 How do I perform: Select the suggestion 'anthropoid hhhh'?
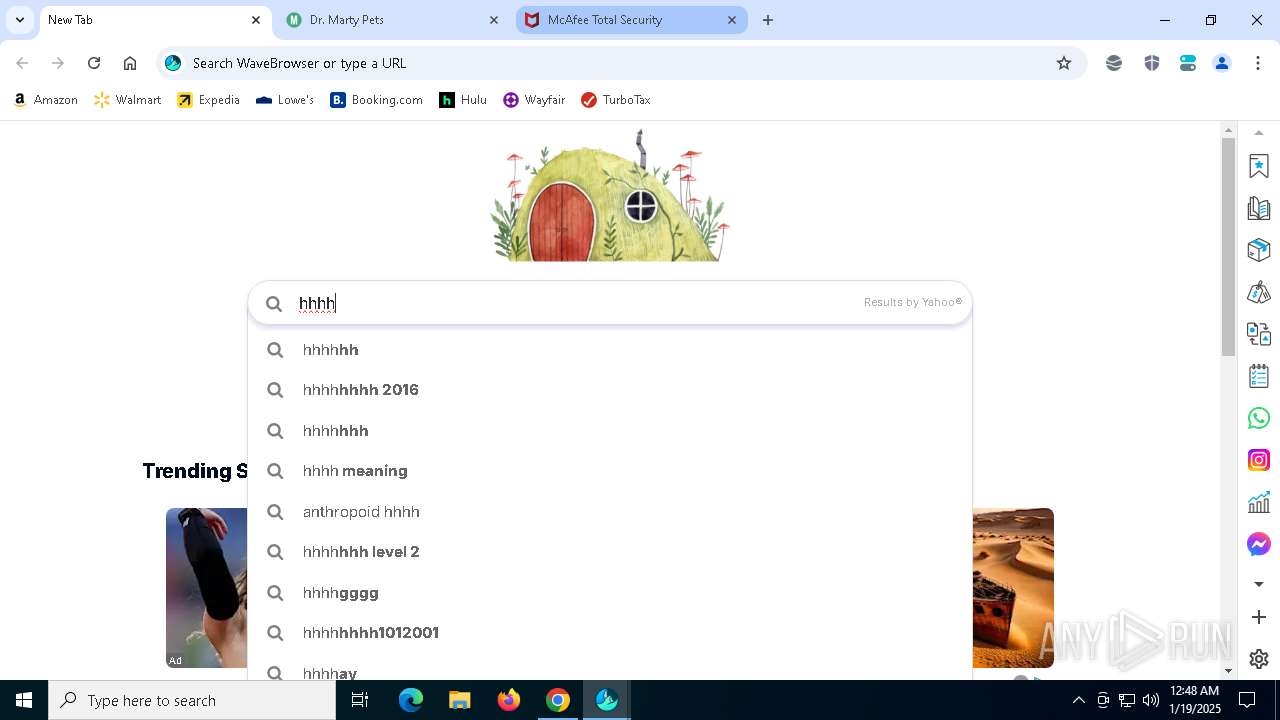[x=610, y=512]
